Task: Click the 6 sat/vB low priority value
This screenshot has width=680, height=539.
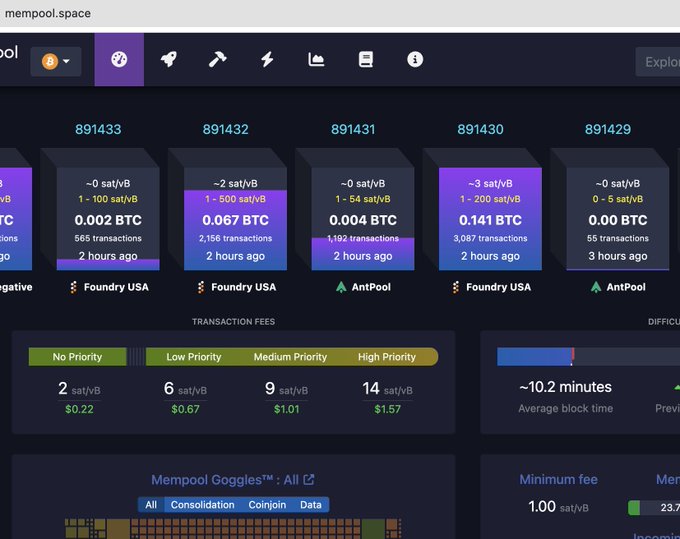Action: pos(185,389)
